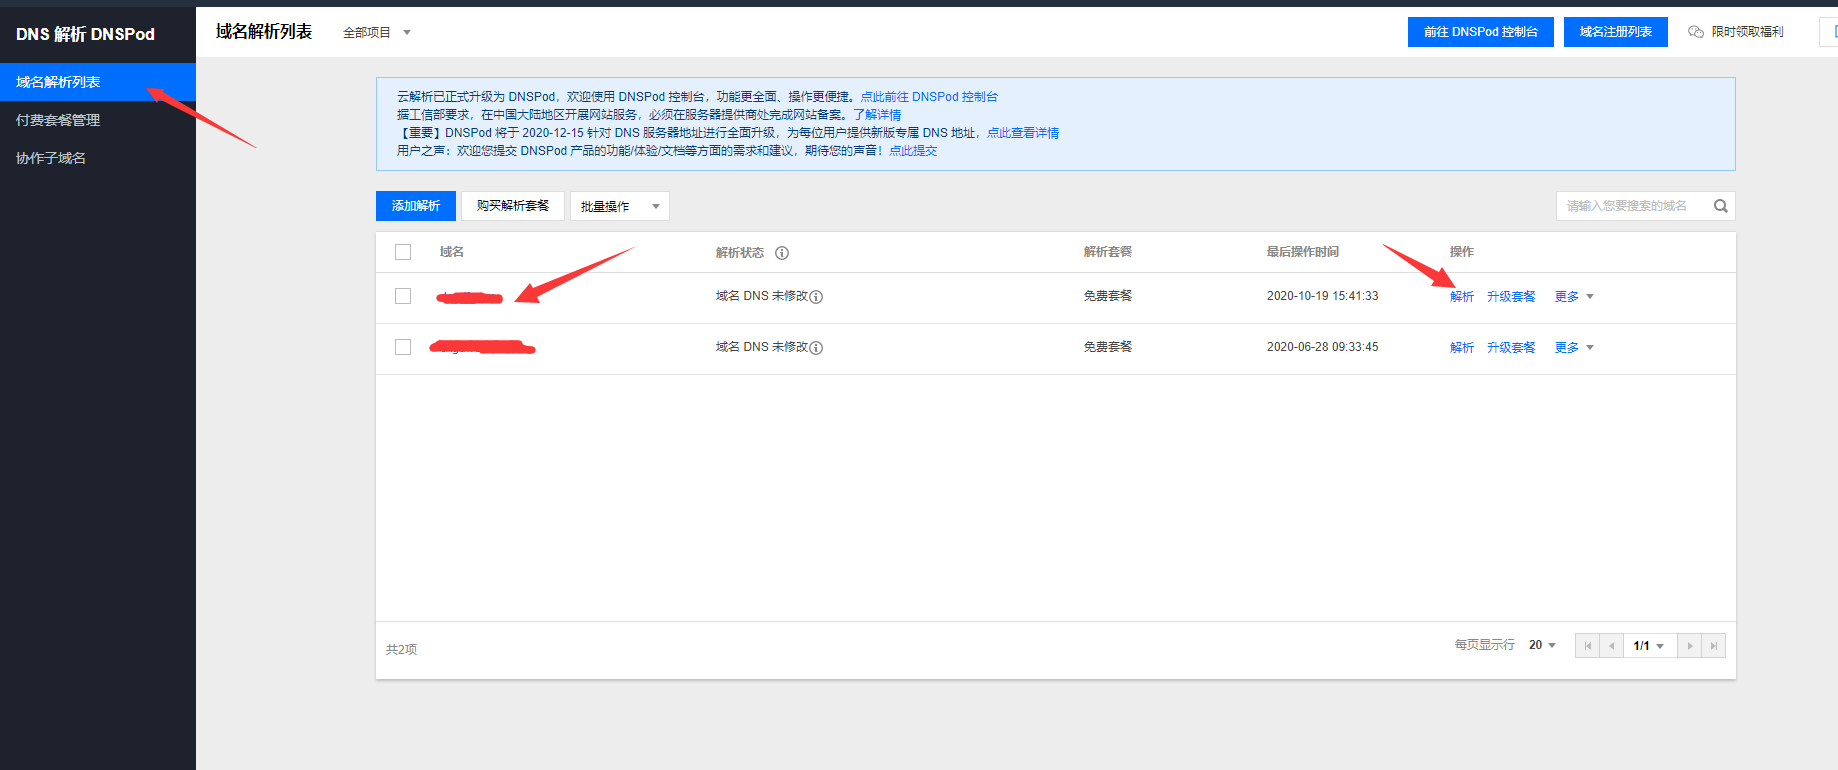Image resolution: width=1838 pixels, height=770 pixels.
Task: Click 免费套餐 in the 2020-06-28 row
Action: click(1108, 347)
